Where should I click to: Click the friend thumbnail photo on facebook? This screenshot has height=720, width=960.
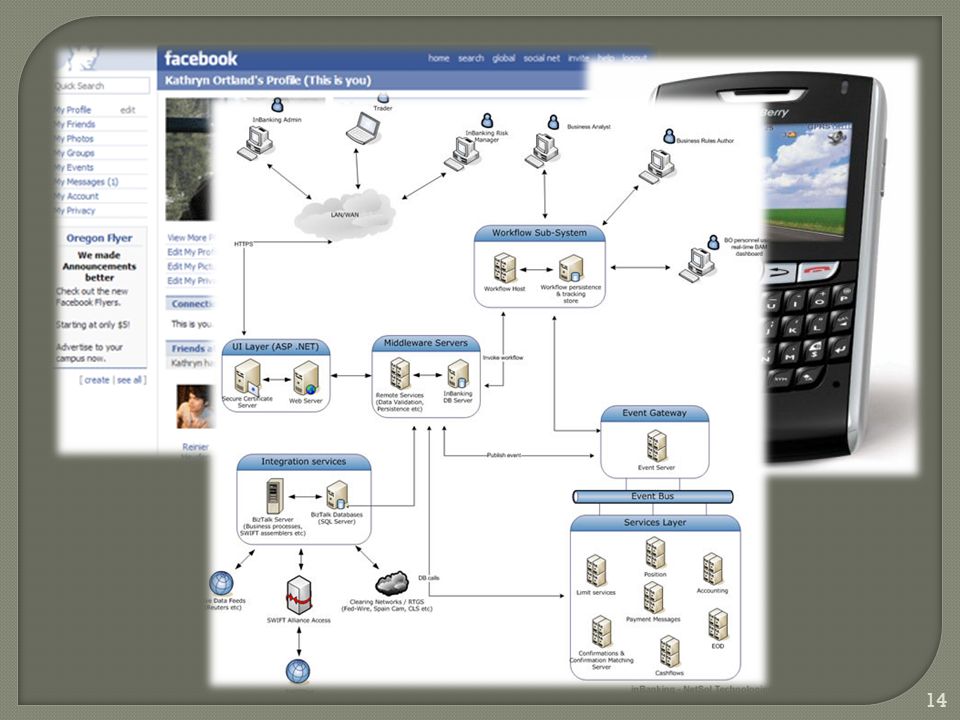point(195,407)
